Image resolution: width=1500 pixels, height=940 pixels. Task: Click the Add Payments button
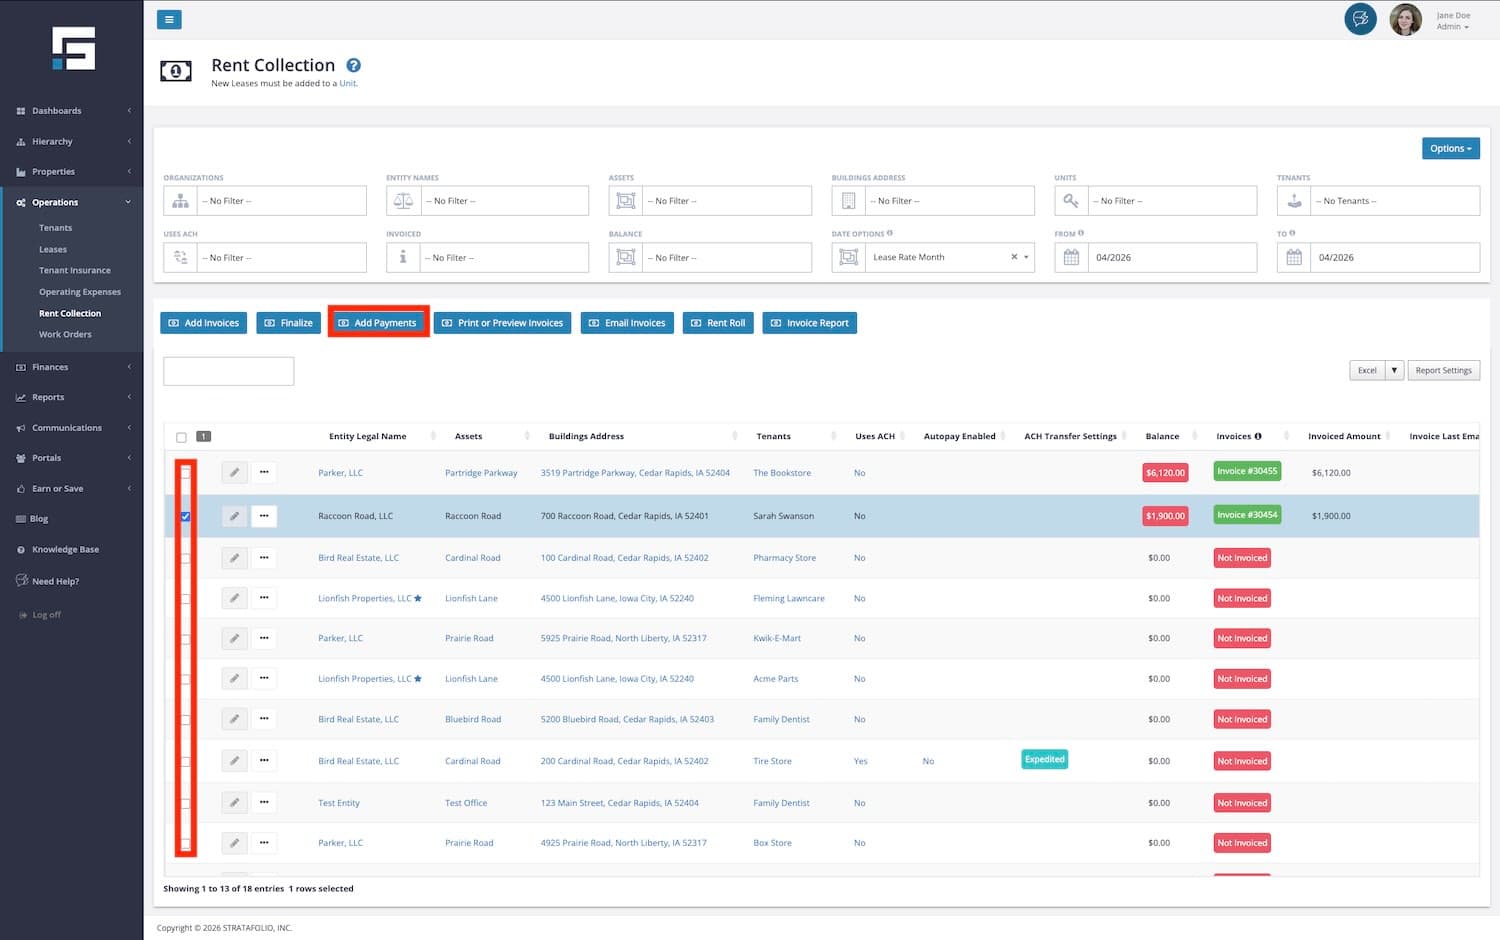click(x=378, y=323)
